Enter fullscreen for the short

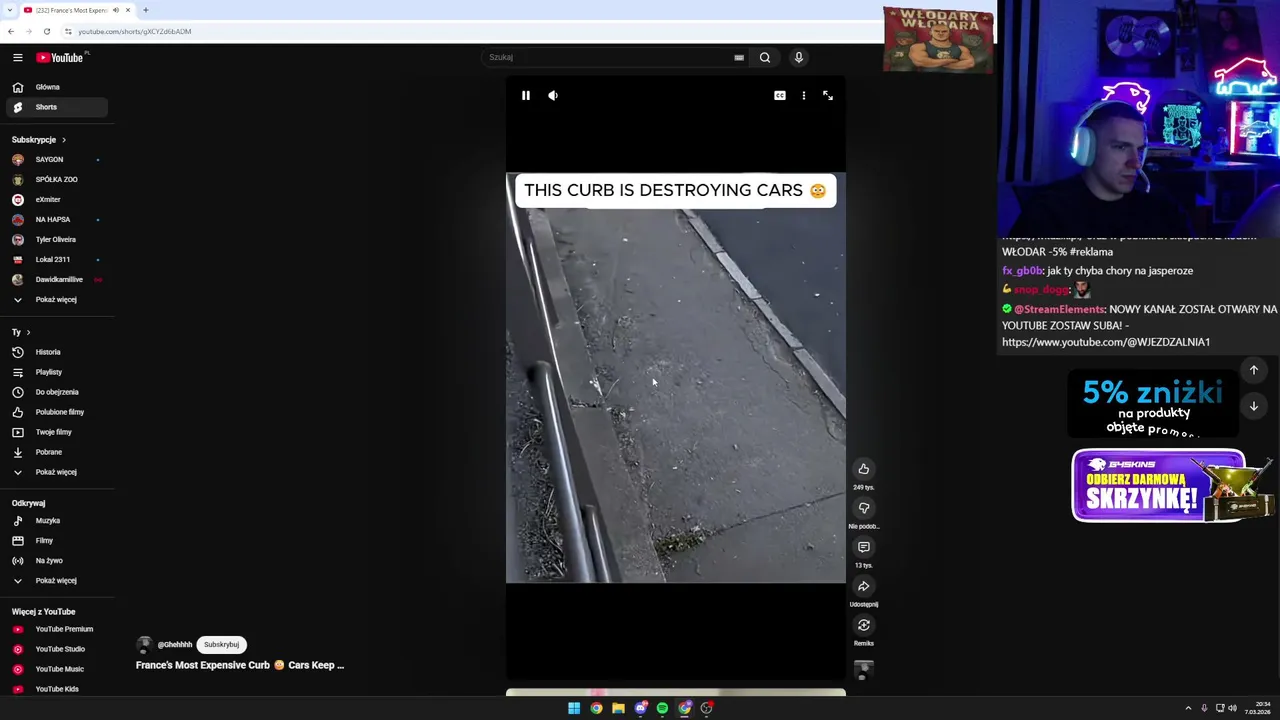(828, 95)
